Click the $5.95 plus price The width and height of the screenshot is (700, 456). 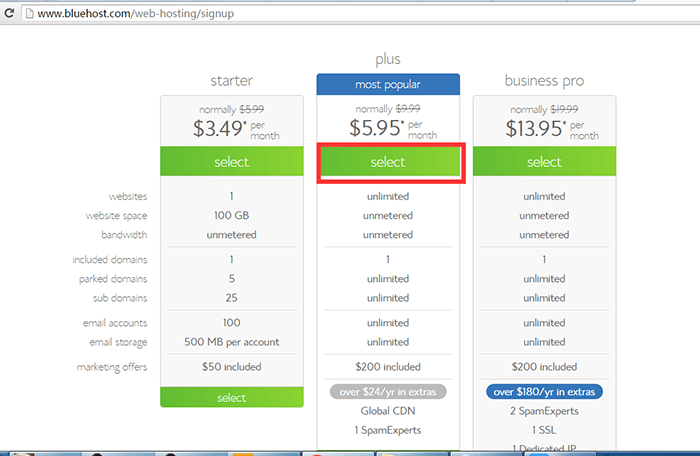[376, 128]
